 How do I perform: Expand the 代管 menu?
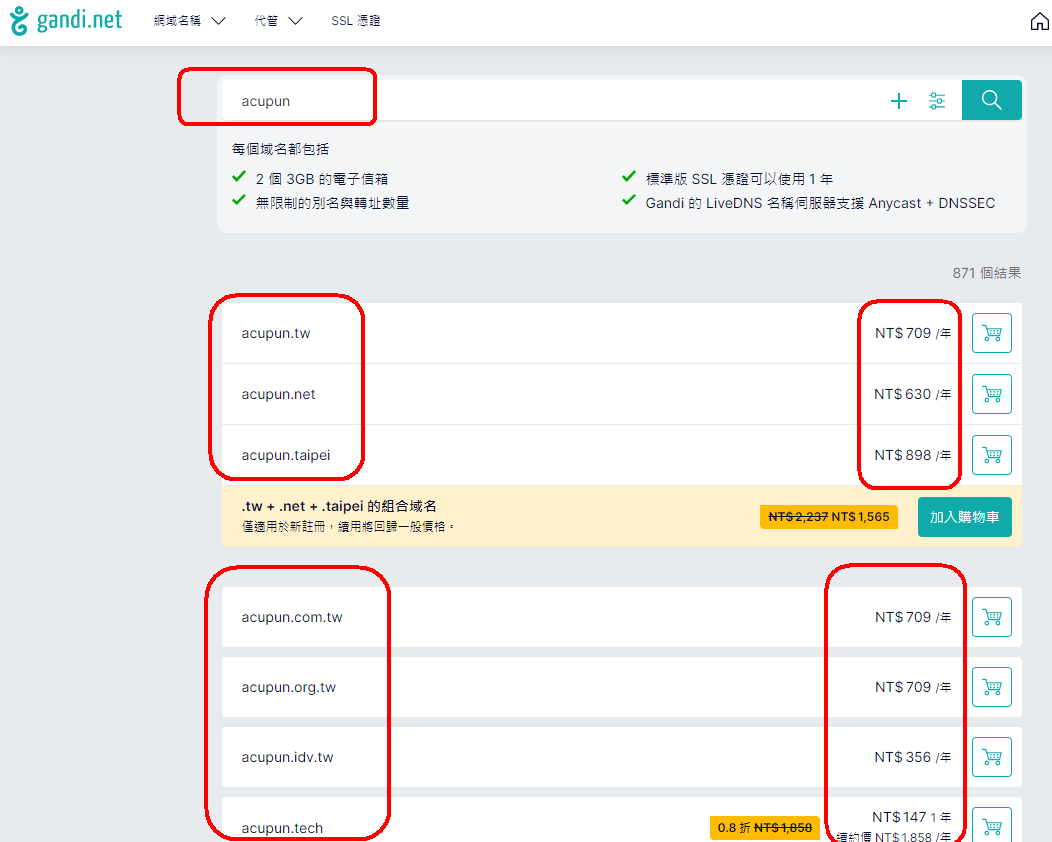coord(278,21)
